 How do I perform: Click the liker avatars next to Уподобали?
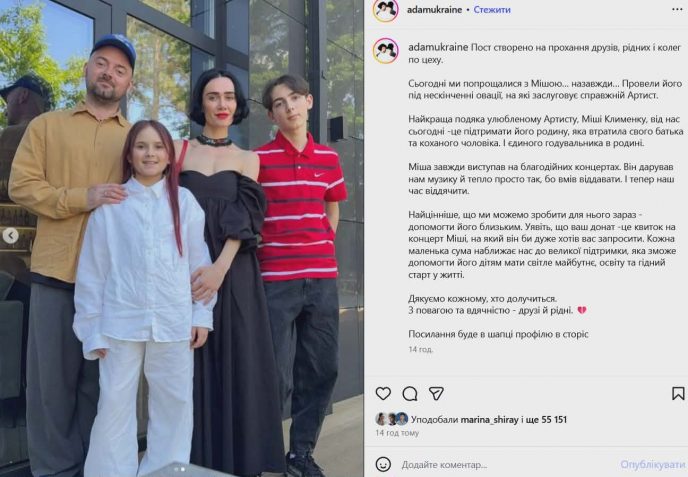[x=391, y=419]
